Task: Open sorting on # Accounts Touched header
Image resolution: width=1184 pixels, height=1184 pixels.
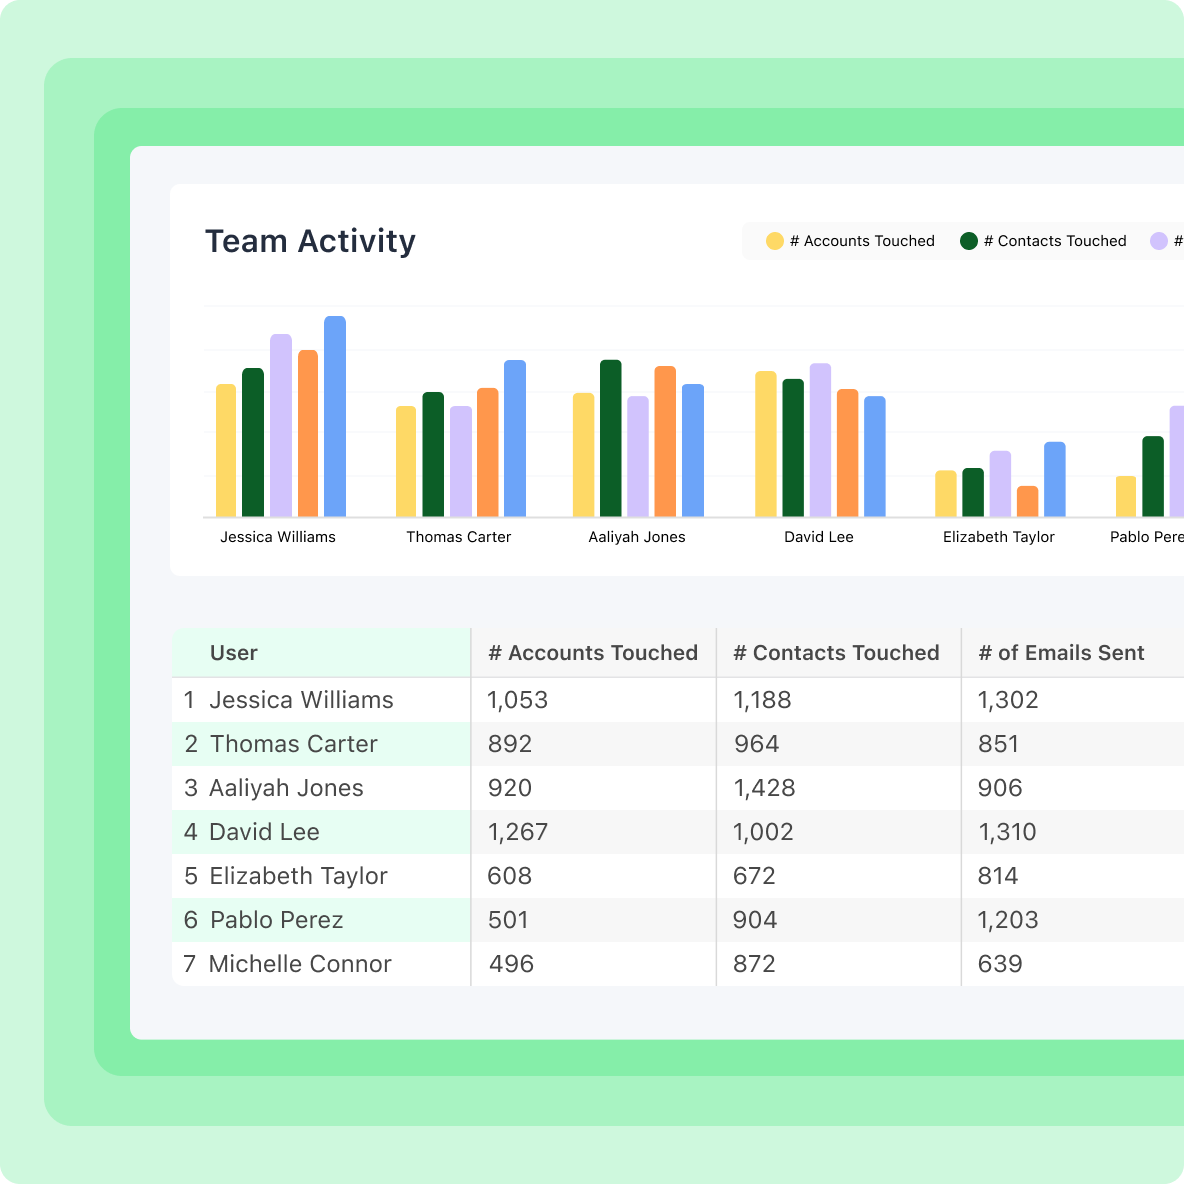Action: (x=592, y=652)
